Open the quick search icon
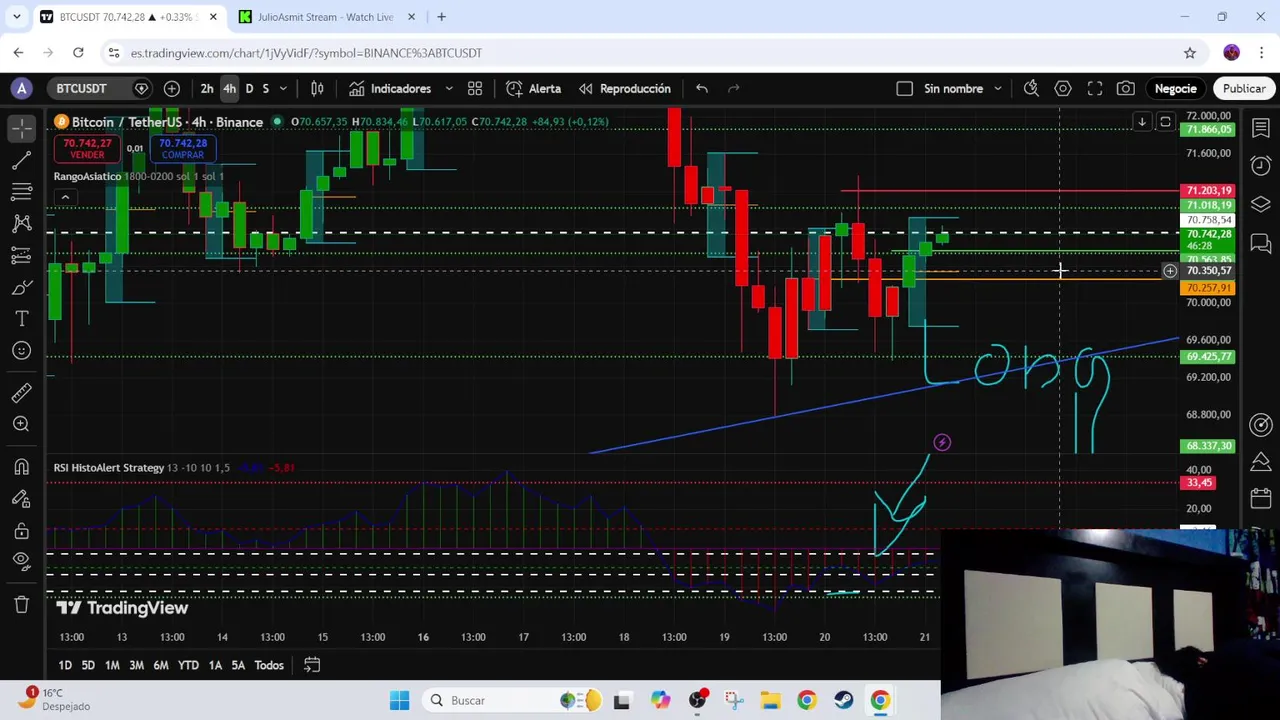1280x720 pixels. point(1031,89)
